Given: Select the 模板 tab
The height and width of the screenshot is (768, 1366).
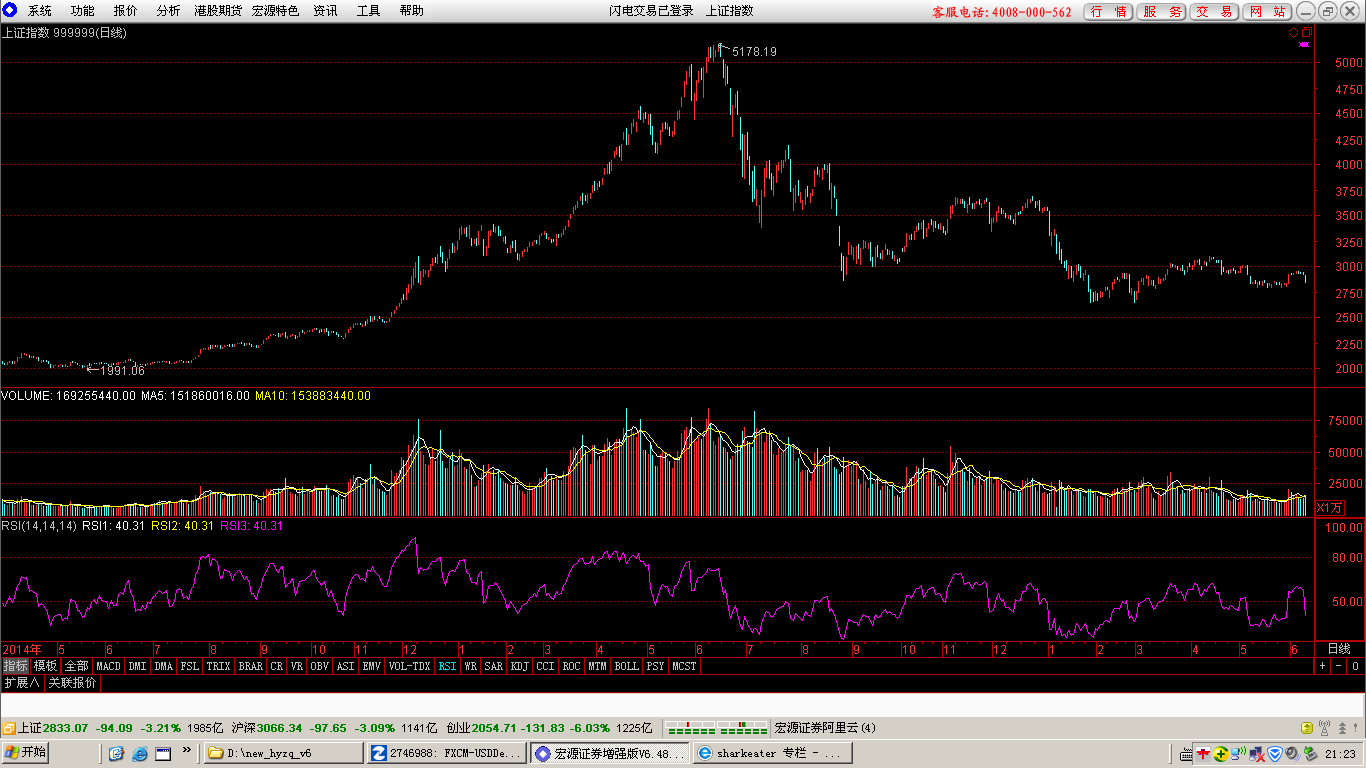Looking at the screenshot, I should click(x=45, y=665).
